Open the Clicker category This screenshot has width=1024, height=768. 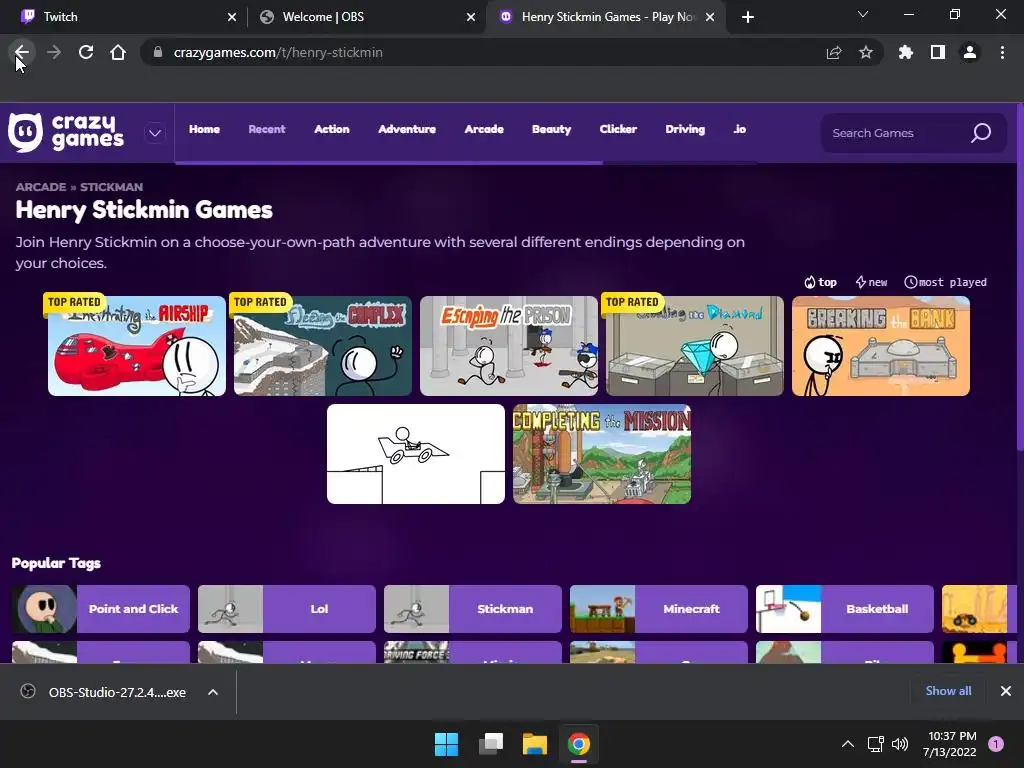click(618, 129)
